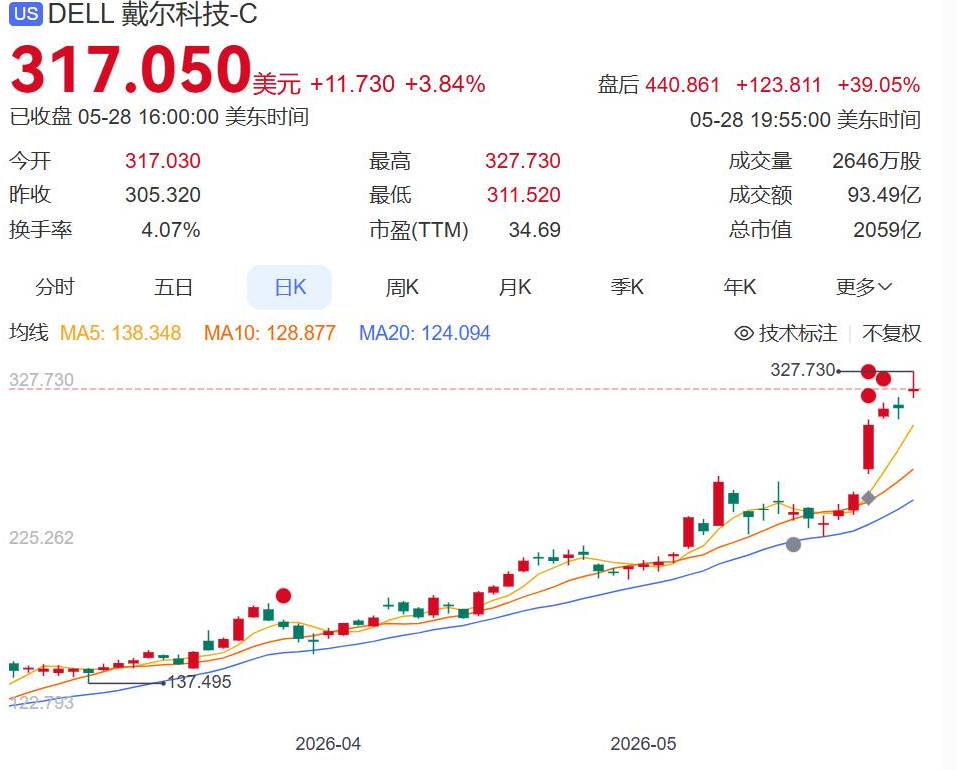This screenshot has height=770, width=957.
Task: Click the 最低 value 311.520
Action: tap(524, 195)
